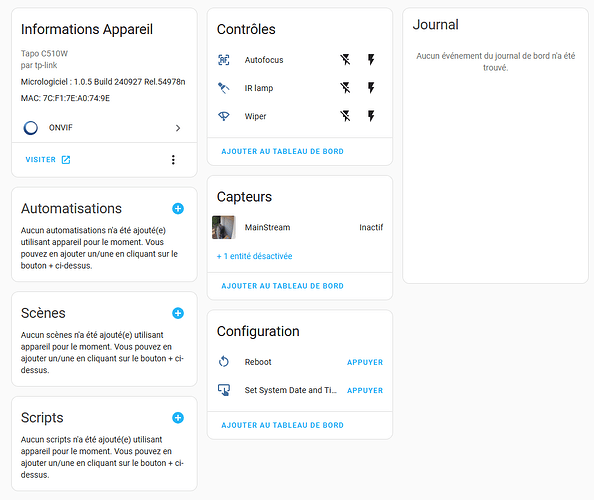Open the MainStream camera thumbnail
The height and width of the screenshot is (500, 594).
coord(224,227)
